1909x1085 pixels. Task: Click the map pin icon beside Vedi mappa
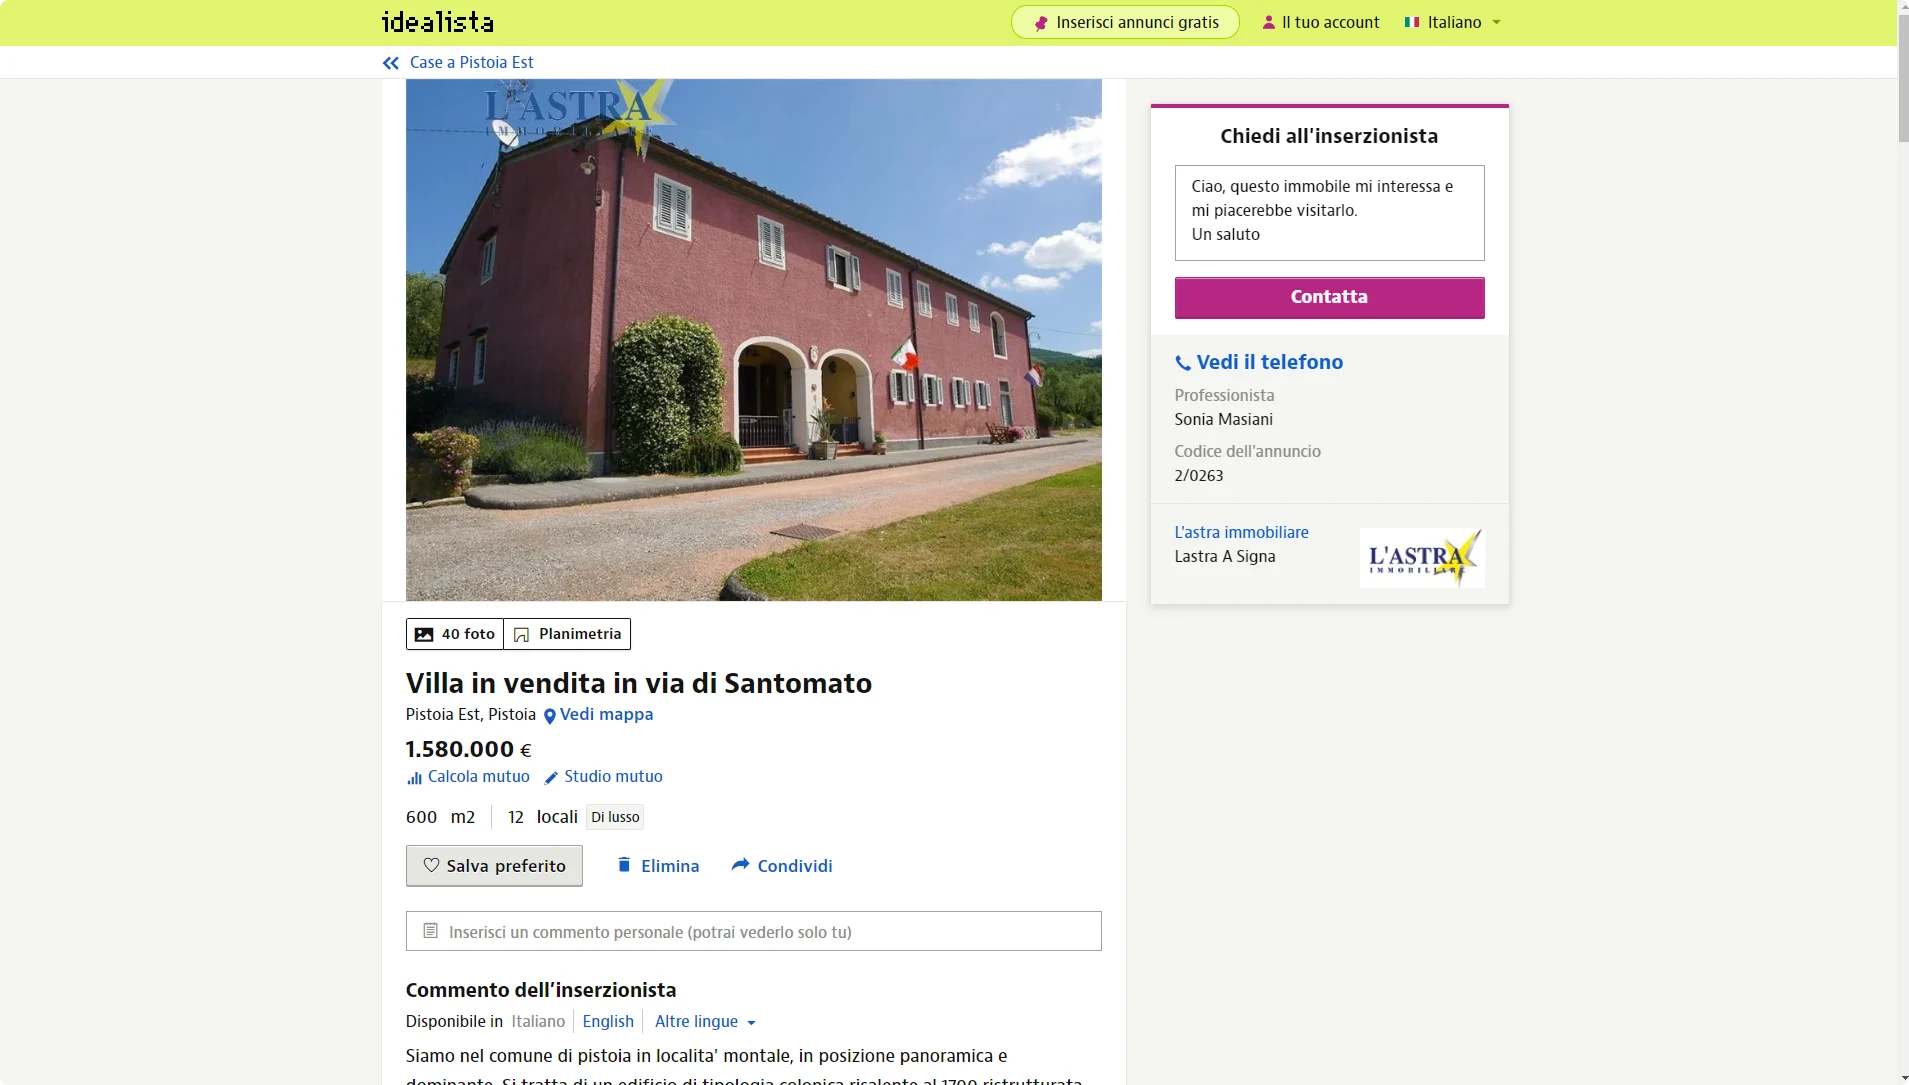[x=549, y=716]
